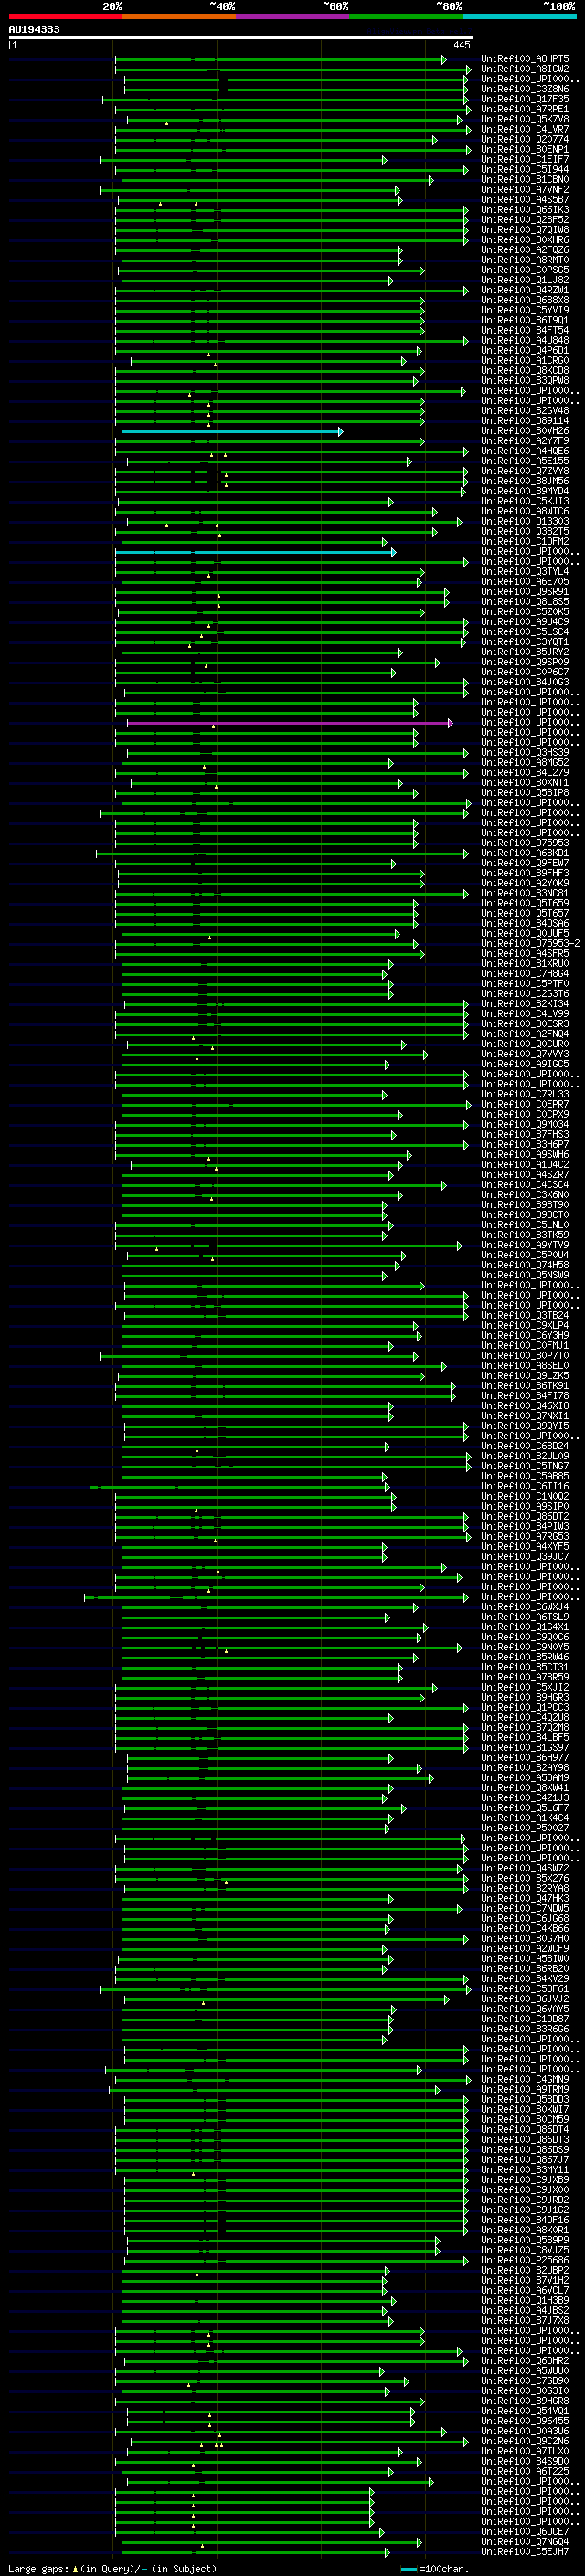This screenshot has height=2576, width=585.
Task: Click the UniRef100_C5YVI9 entry
Action: pos(525,310)
